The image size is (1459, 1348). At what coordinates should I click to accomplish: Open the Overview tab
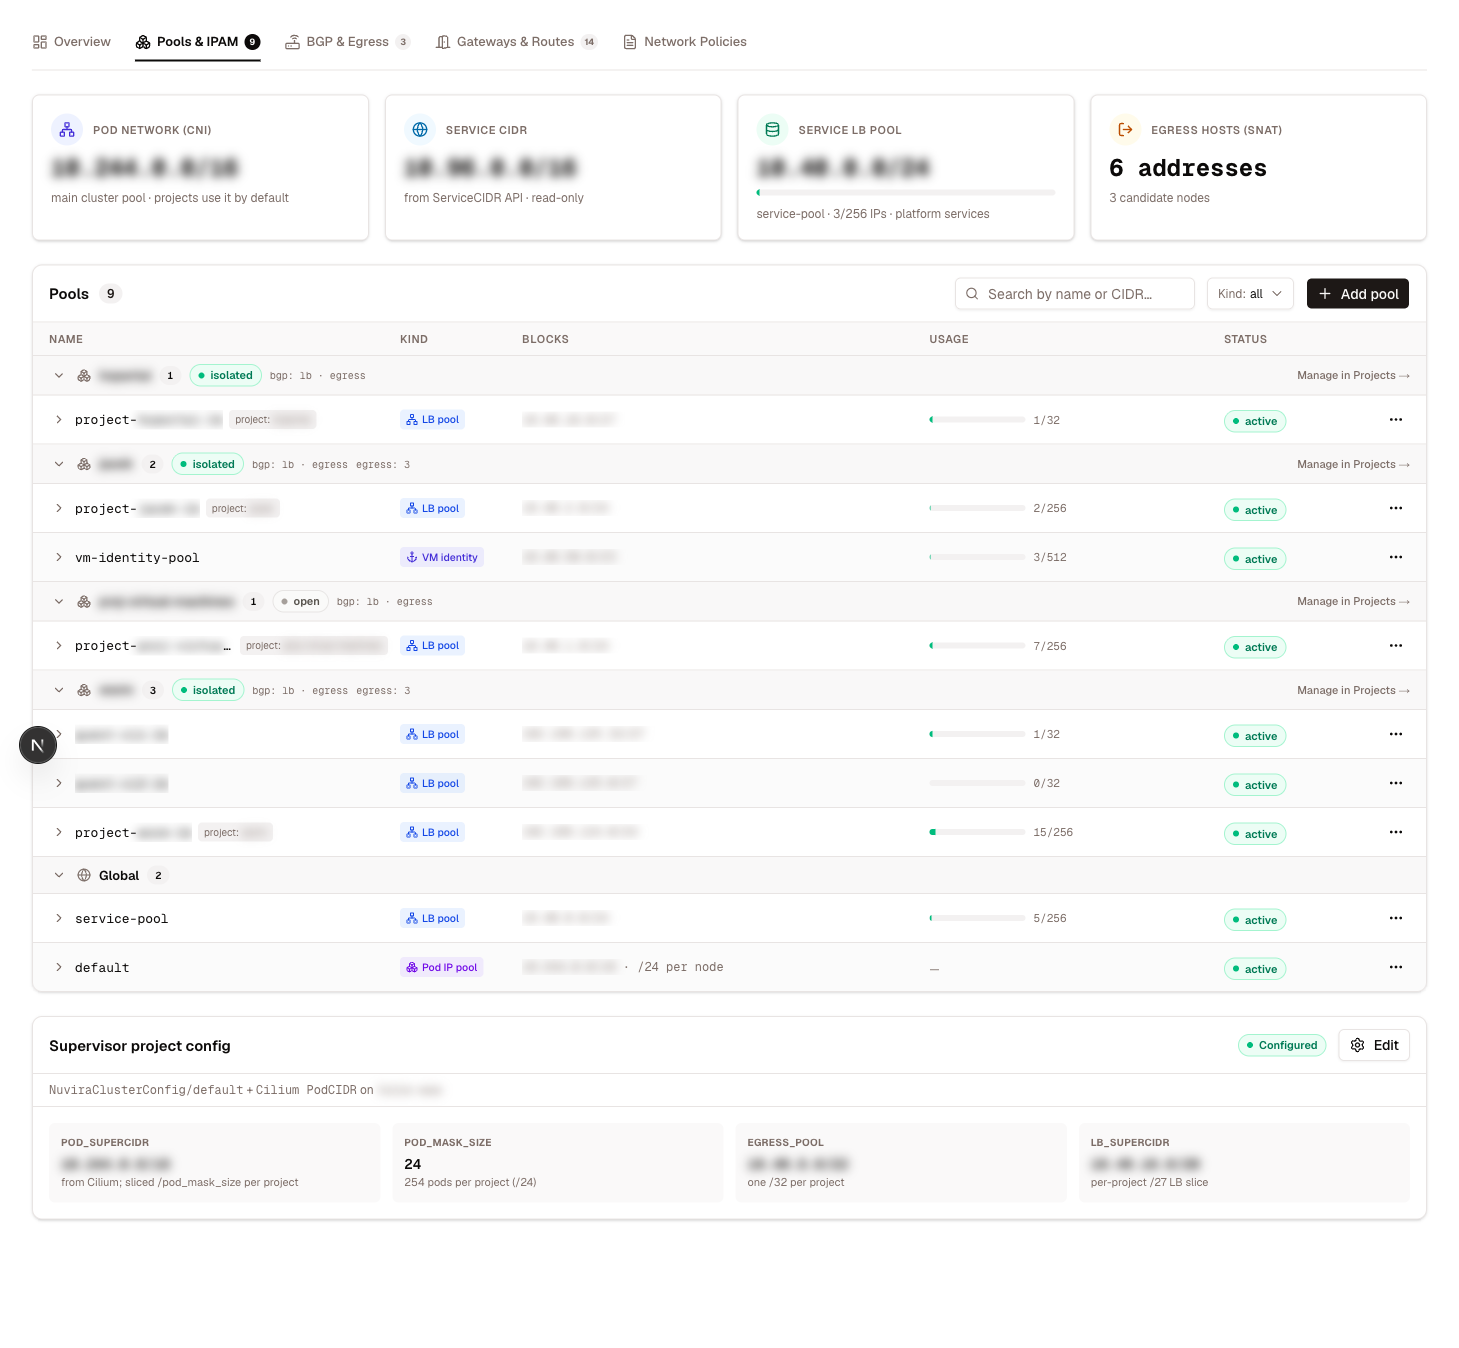coord(72,42)
